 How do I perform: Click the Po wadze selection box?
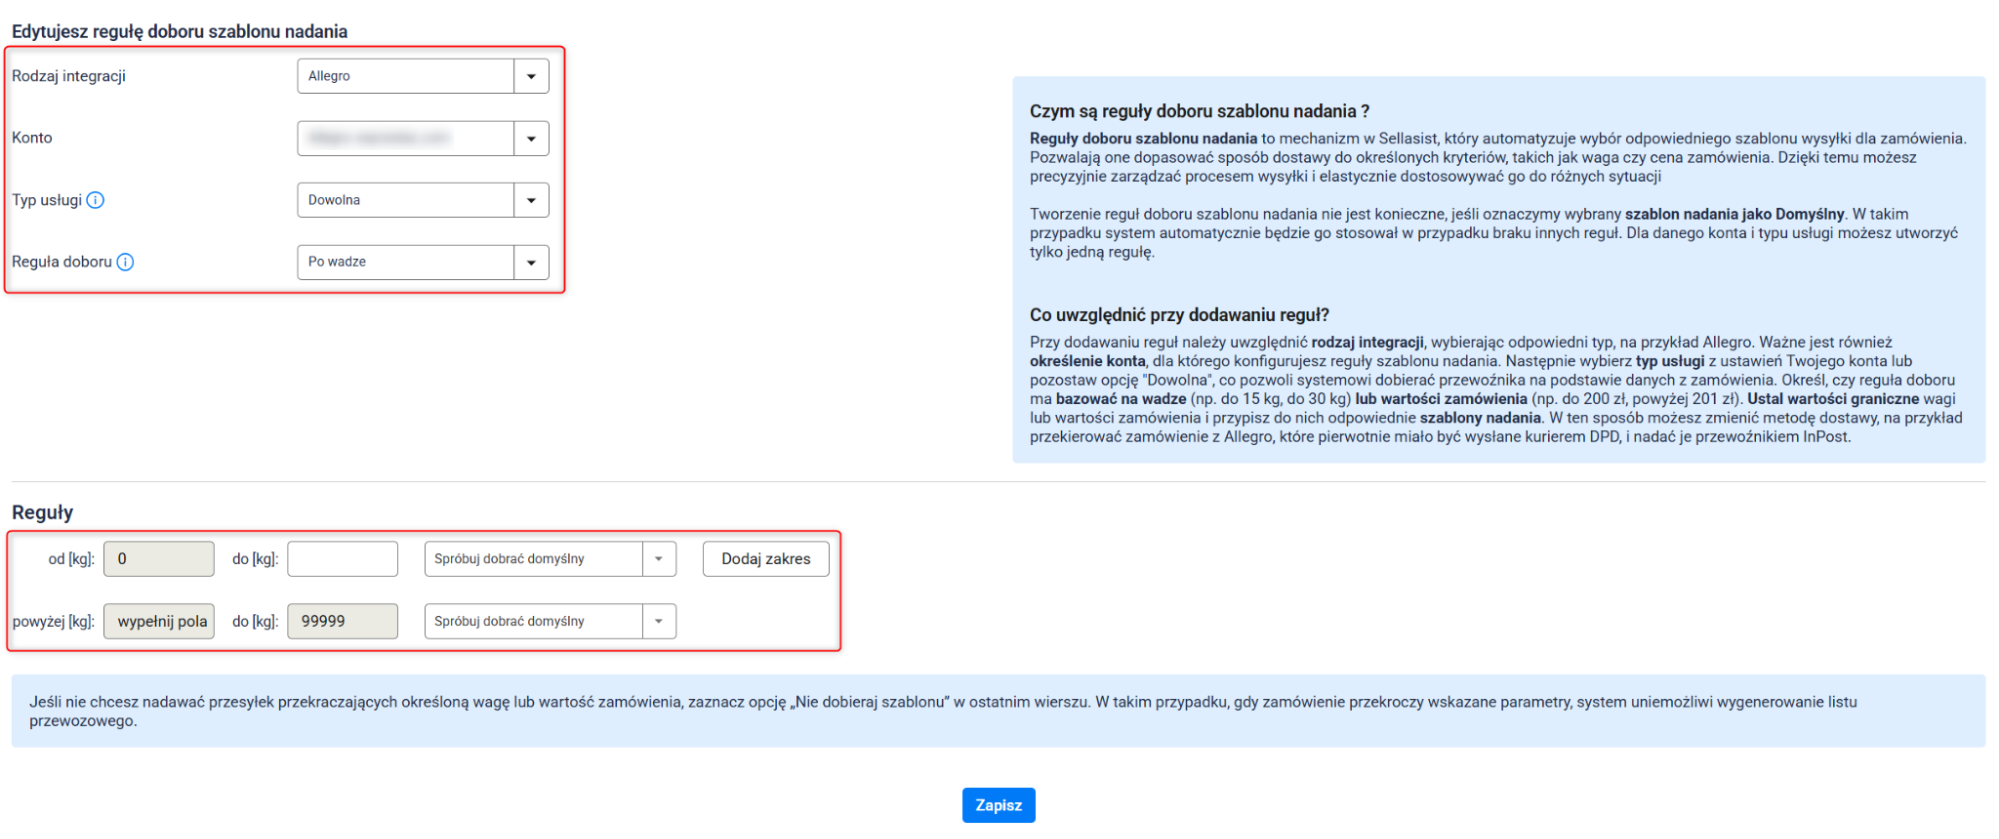406,262
